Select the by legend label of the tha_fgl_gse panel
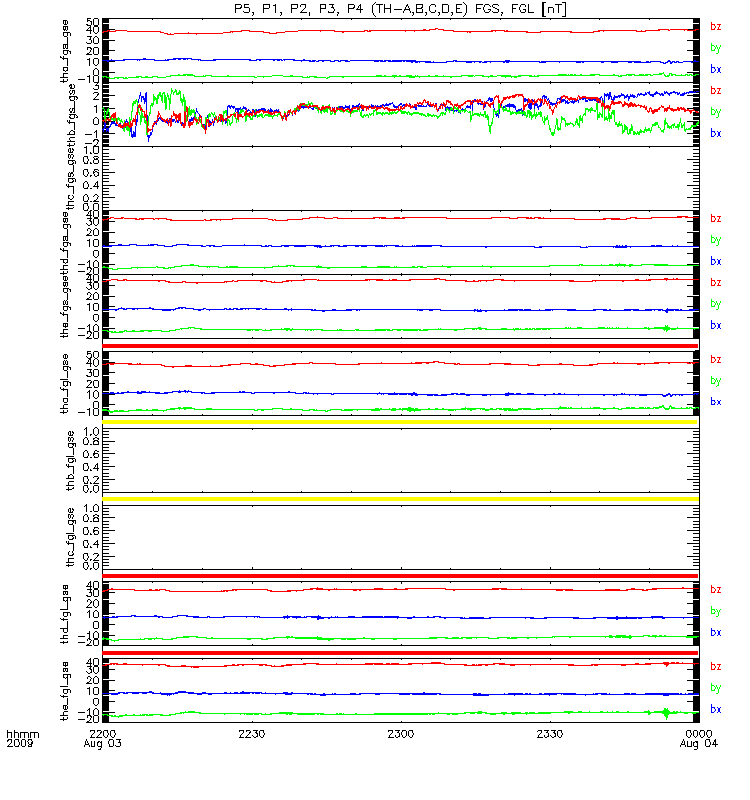750x800 pixels. point(715,381)
